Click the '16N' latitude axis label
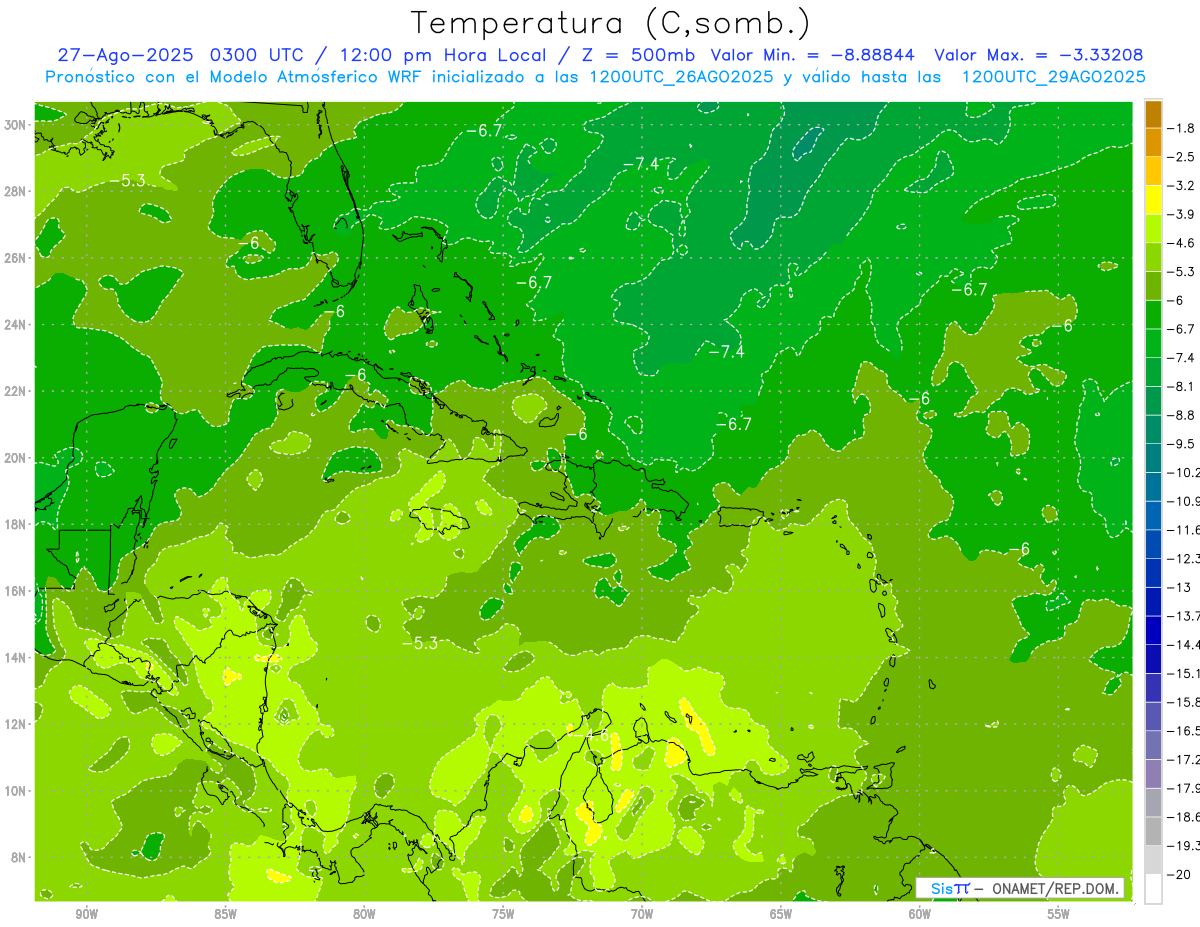 17,591
